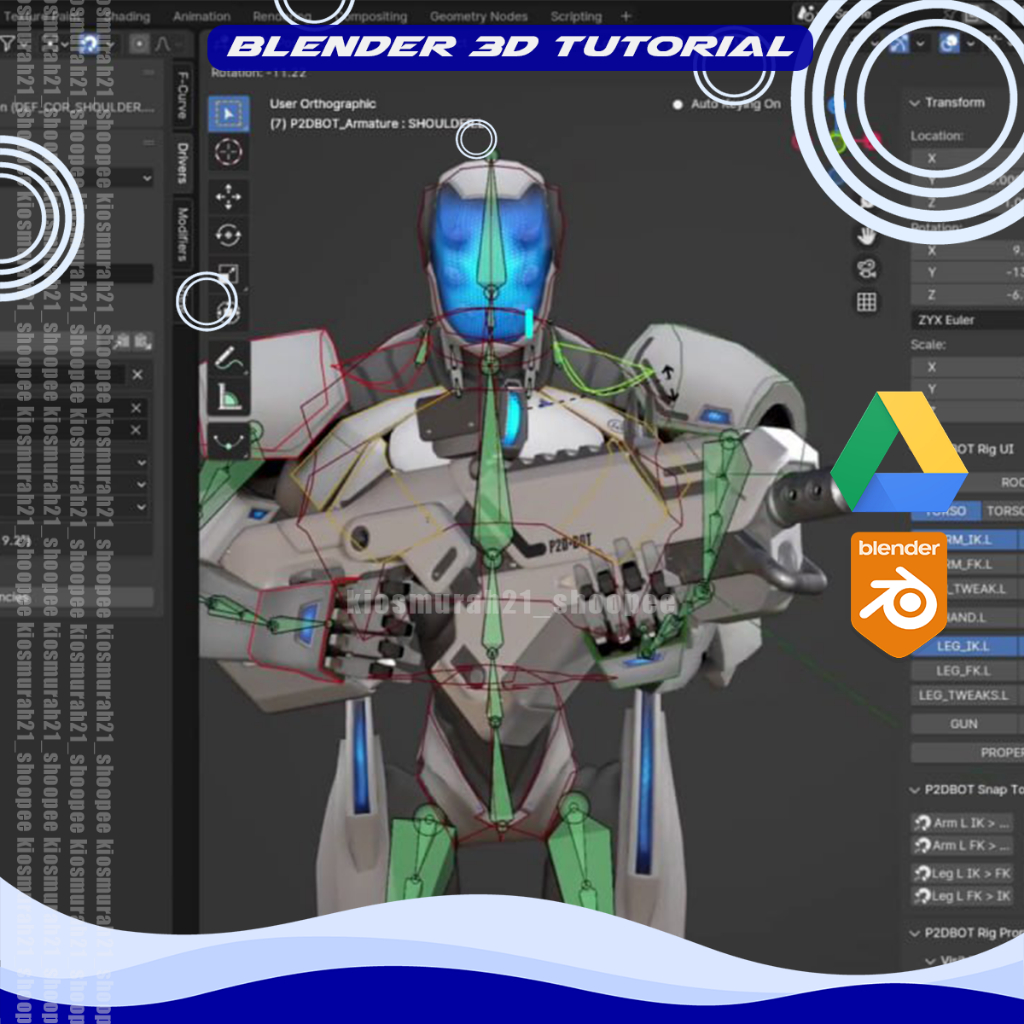The width and height of the screenshot is (1024, 1024).
Task: Toggle the LEG_FK.L rig layer
Action: click(x=965, y=671)
